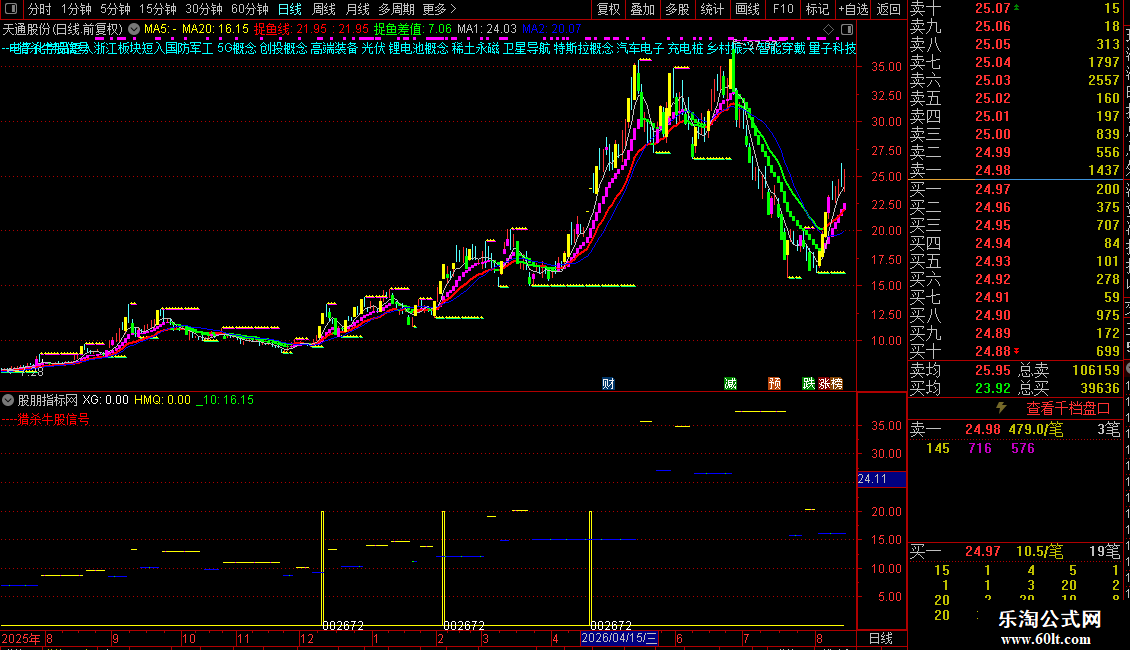Viewport: 1130px width, 650px height.
Task: Open the 股朋指标网 indicator dropdown circle
Action: coord(8,399)
